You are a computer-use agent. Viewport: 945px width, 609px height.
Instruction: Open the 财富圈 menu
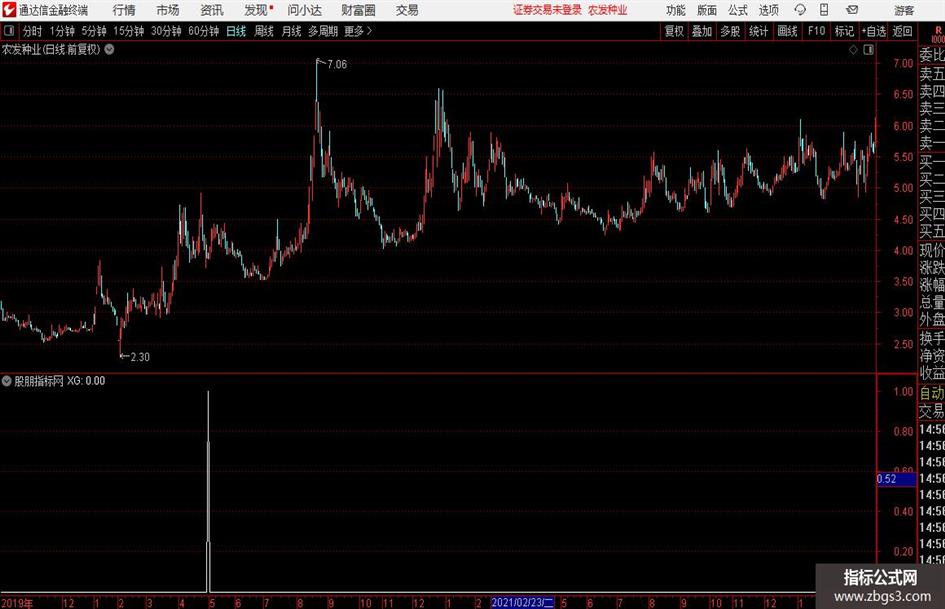point(358,10)
